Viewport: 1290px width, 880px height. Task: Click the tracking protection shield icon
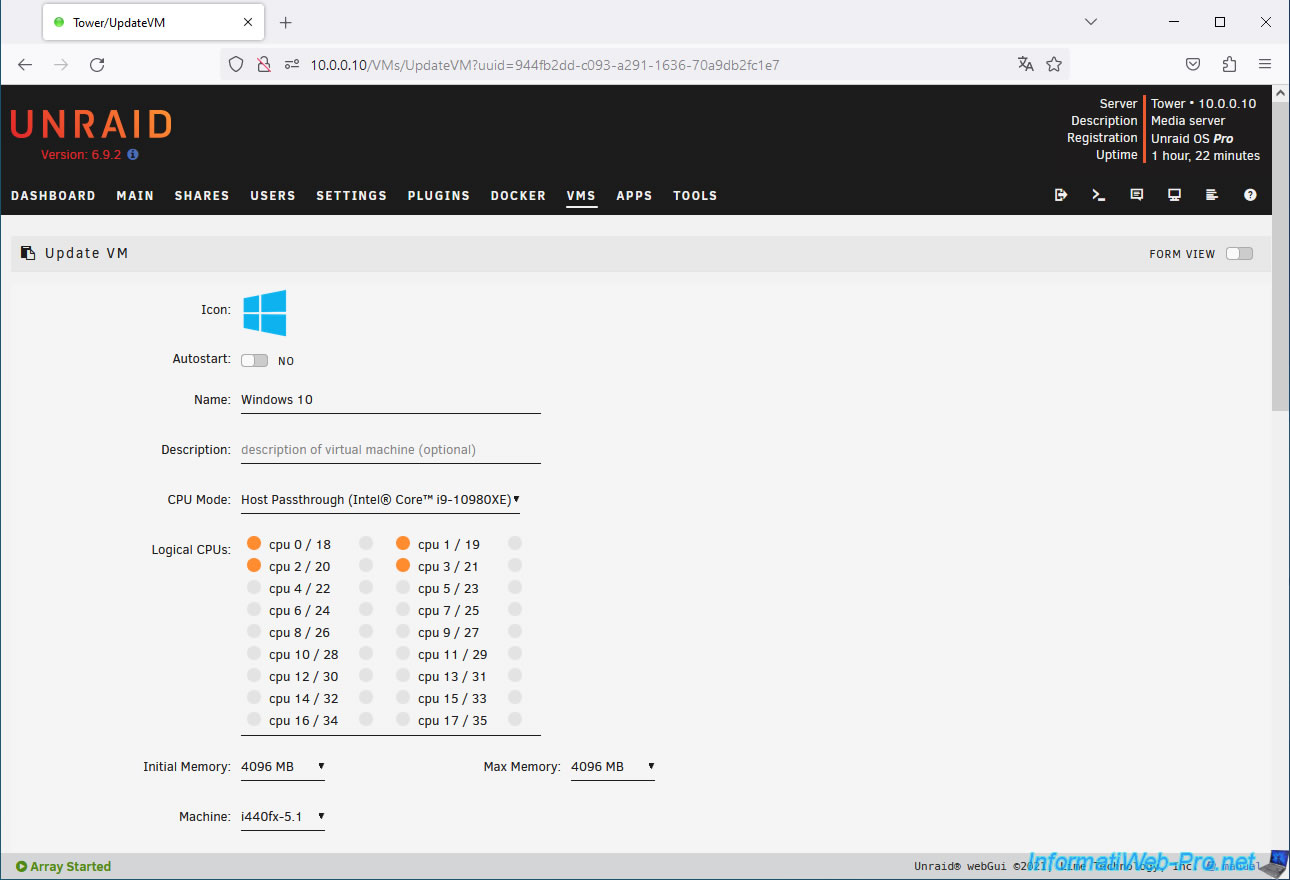click(236, 64)
